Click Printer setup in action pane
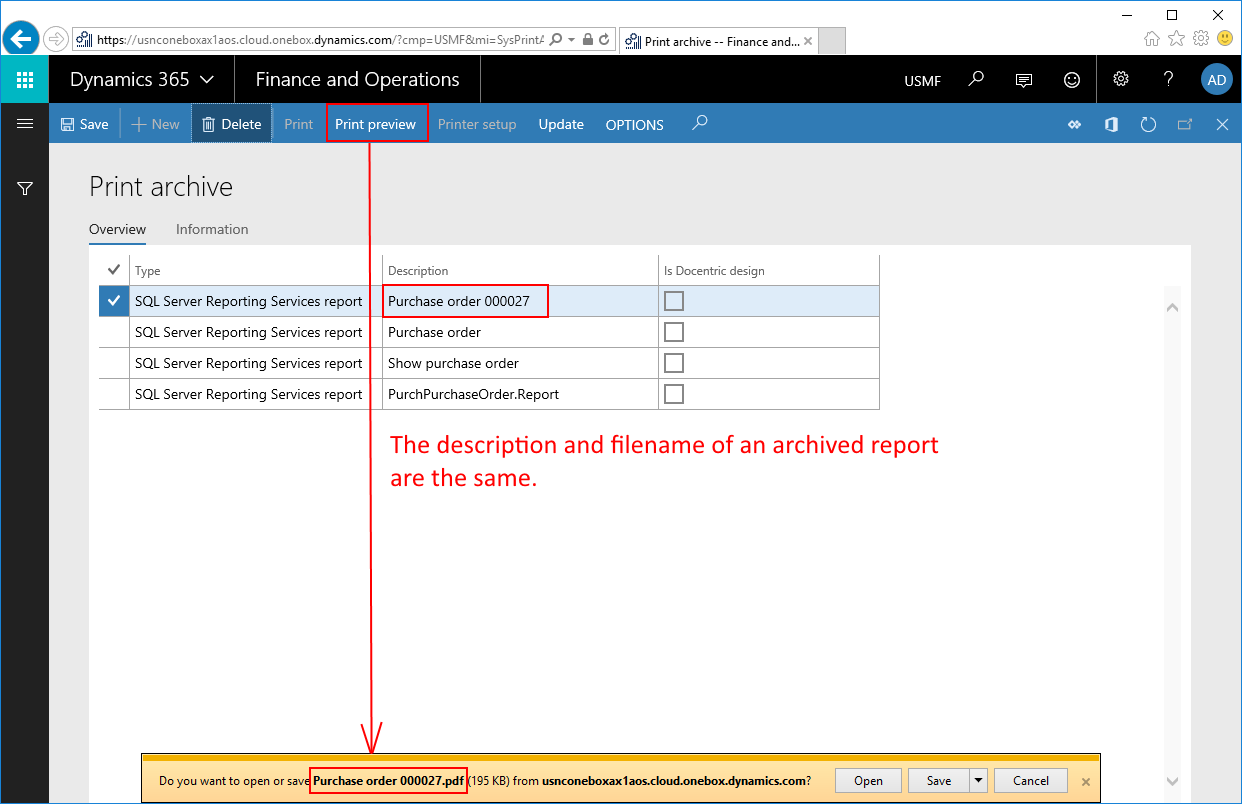Image resolution: width=1242 pixels, height=804 pixels. pos(477,125)
